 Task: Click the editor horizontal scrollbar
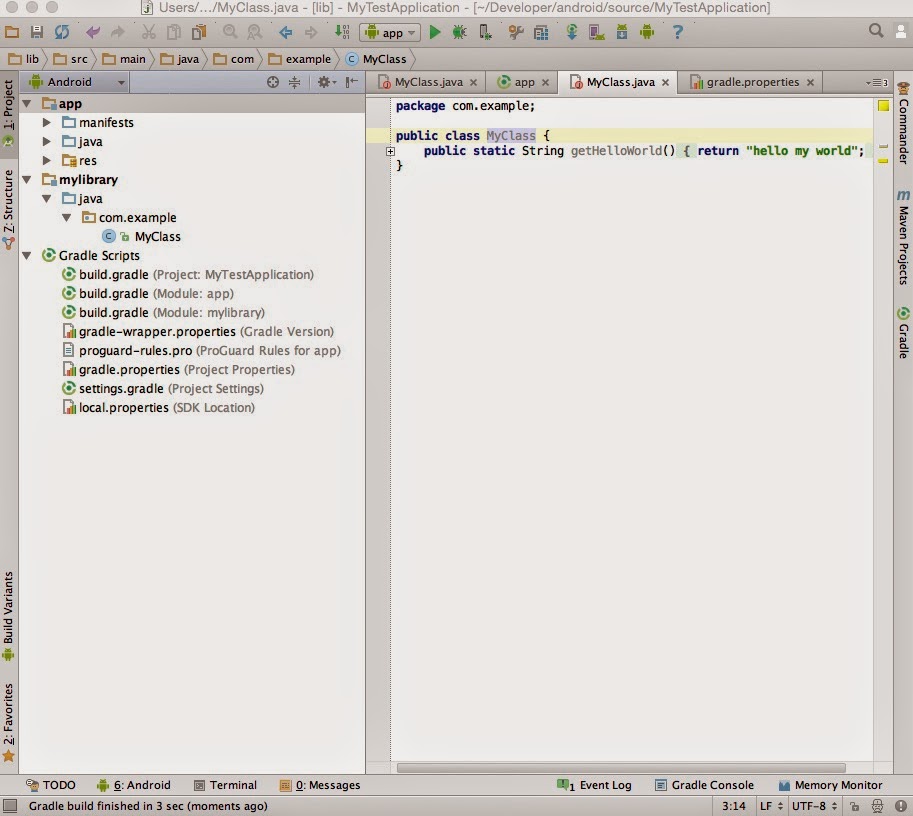(621, 768)
